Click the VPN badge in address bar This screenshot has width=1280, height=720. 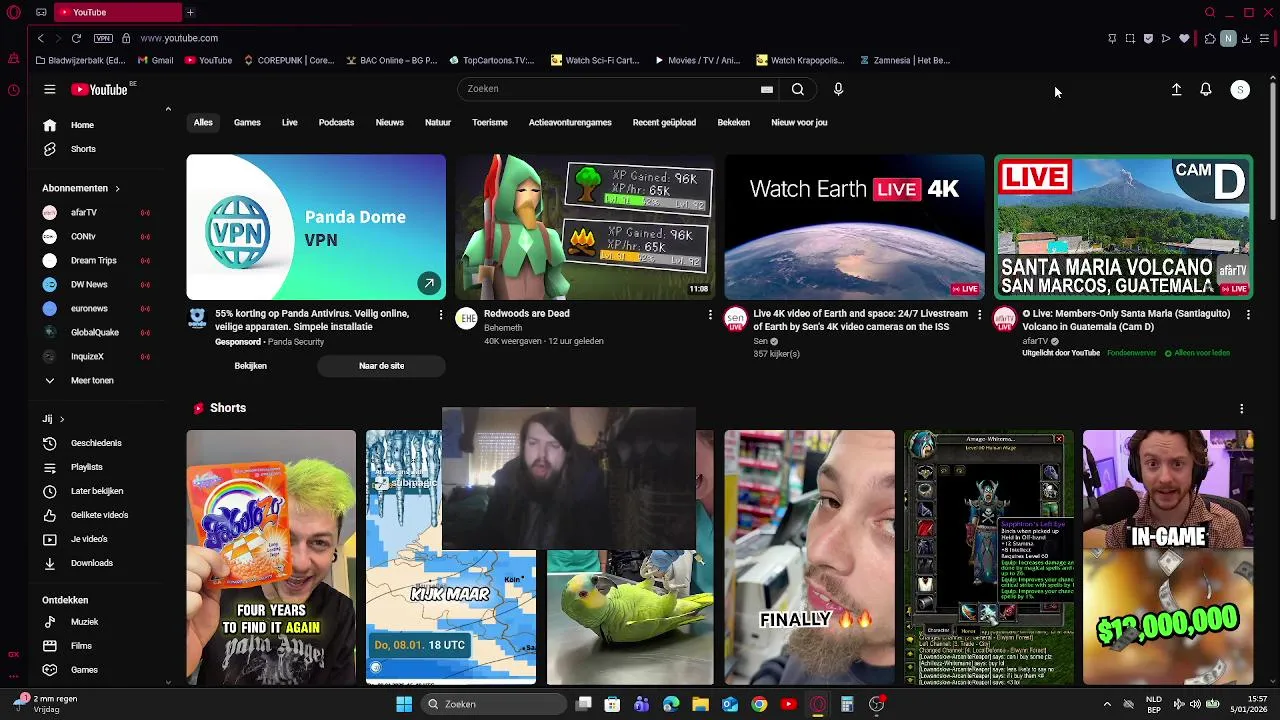point(103,38)
